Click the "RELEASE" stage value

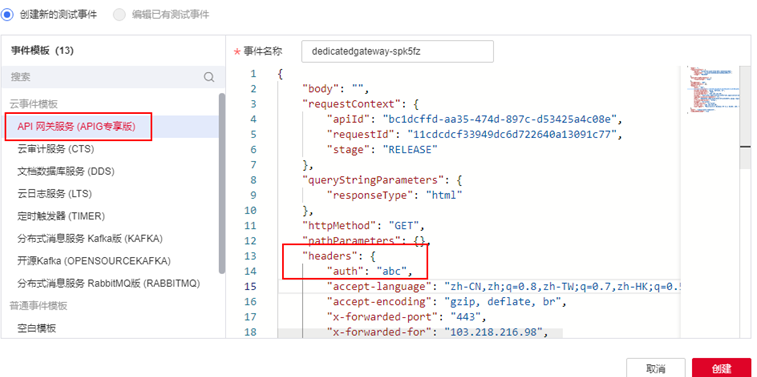pyautogui.click(x=410, y=150)
